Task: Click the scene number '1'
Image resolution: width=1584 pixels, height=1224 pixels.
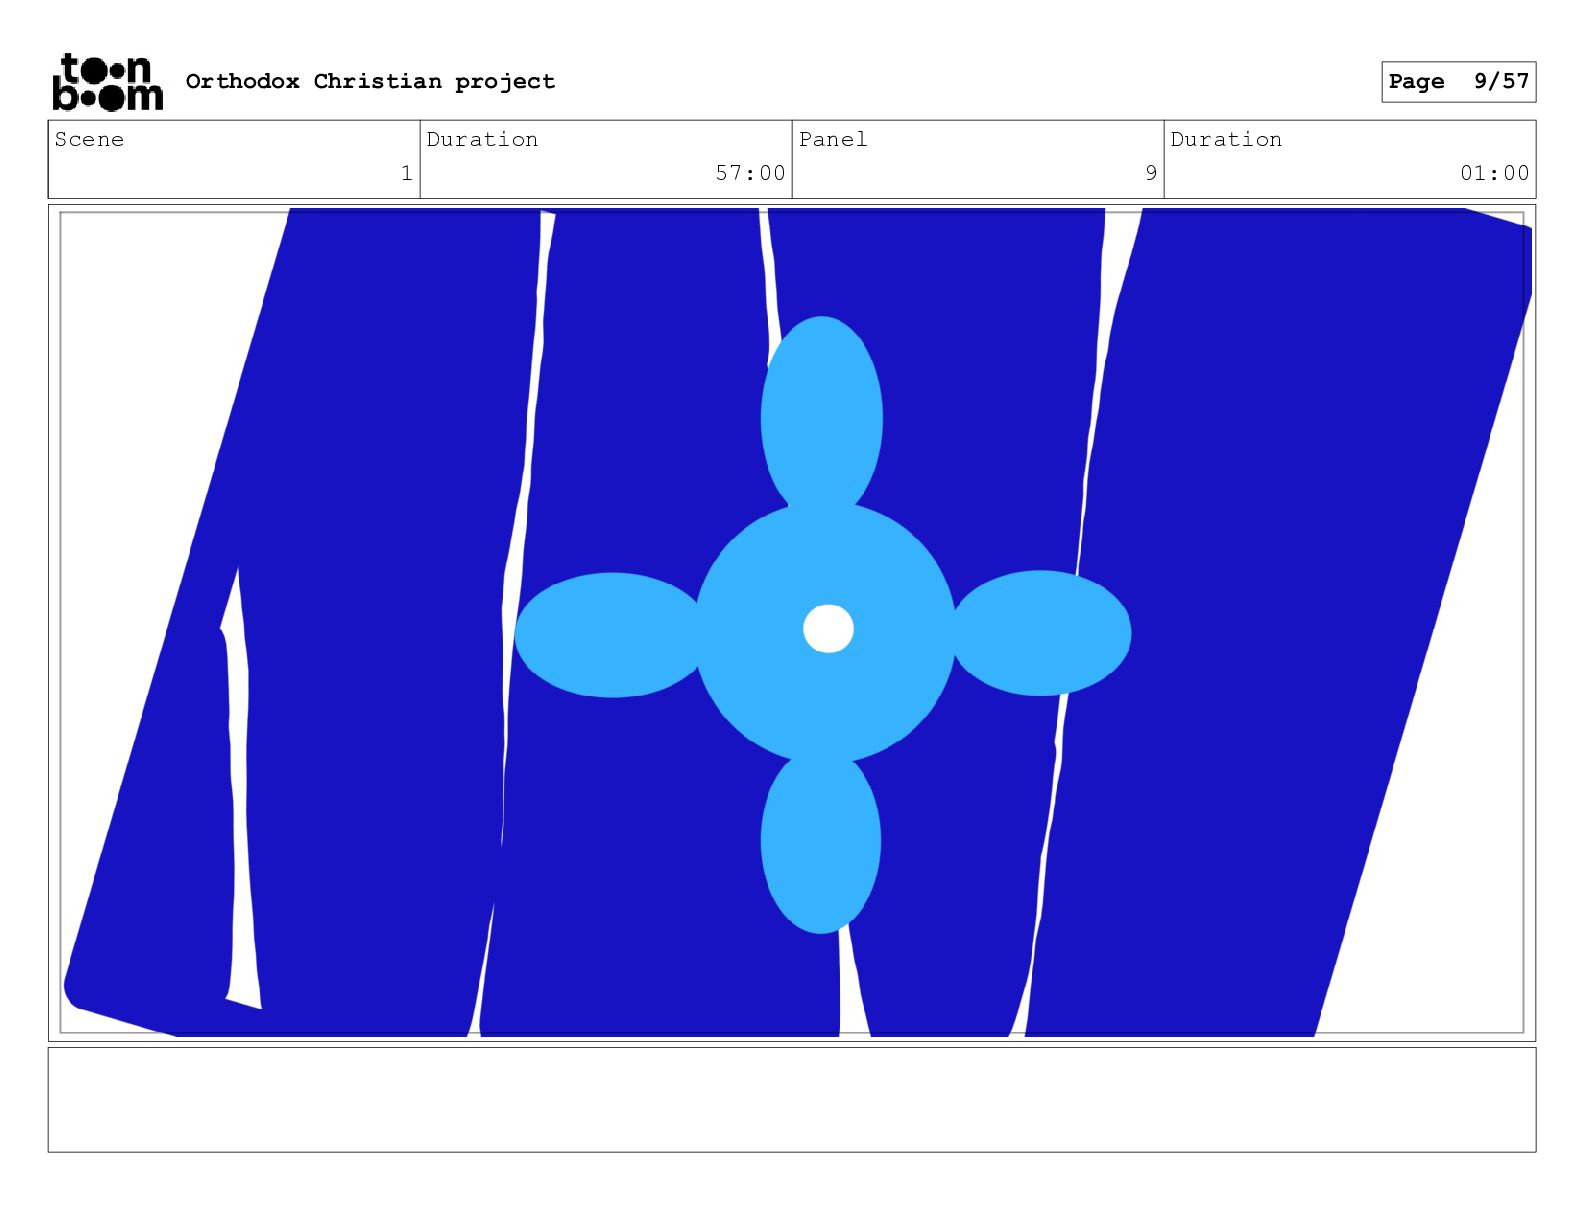Action: point(406,173)
